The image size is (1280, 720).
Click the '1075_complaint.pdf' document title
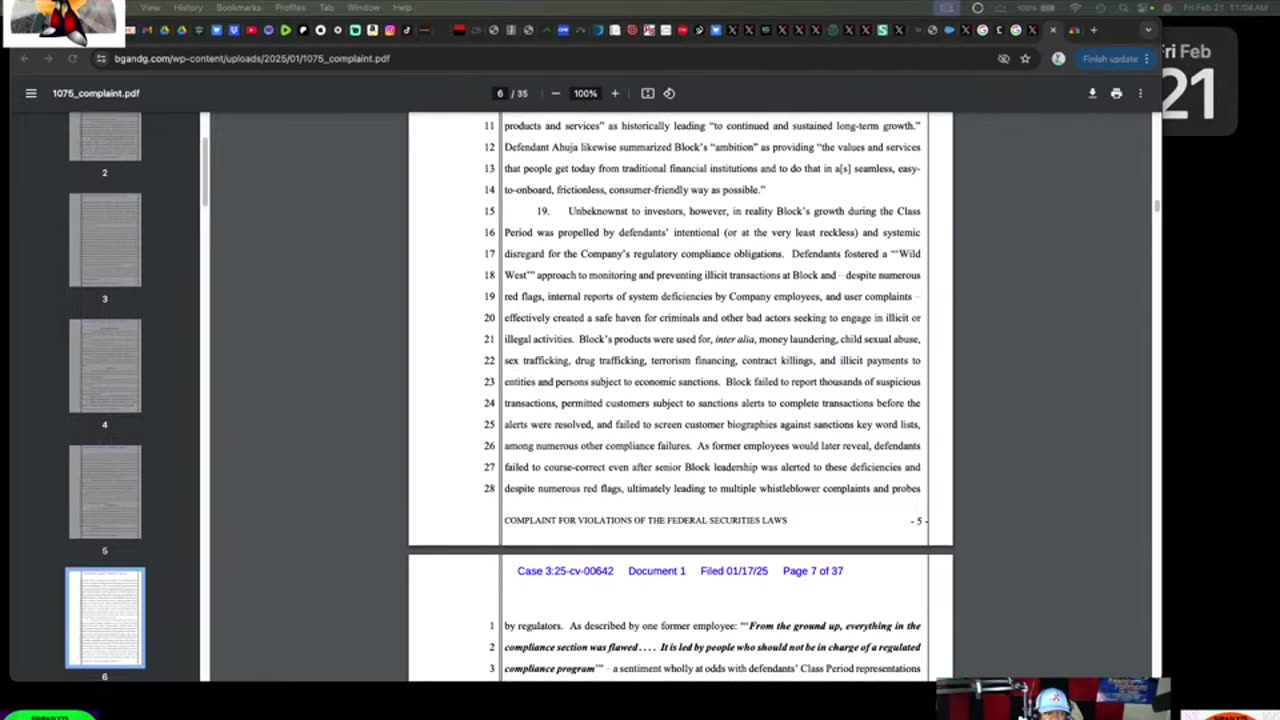95,93
